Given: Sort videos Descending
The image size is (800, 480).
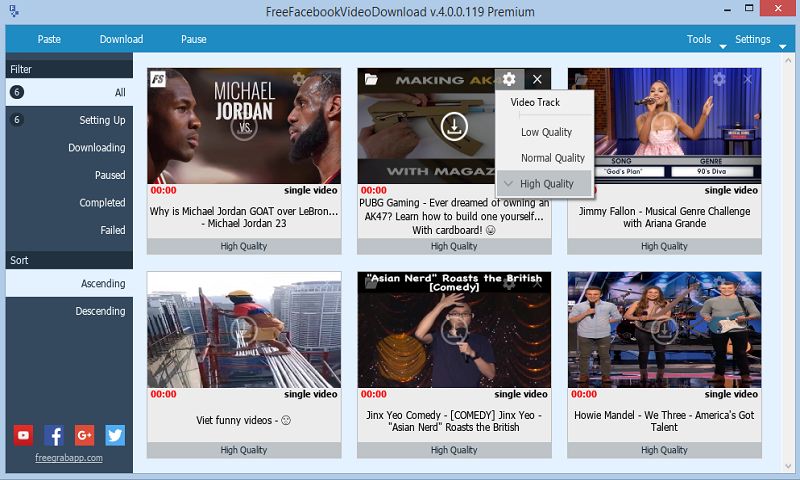Looking at the screenshot, I should click(69, 311).
